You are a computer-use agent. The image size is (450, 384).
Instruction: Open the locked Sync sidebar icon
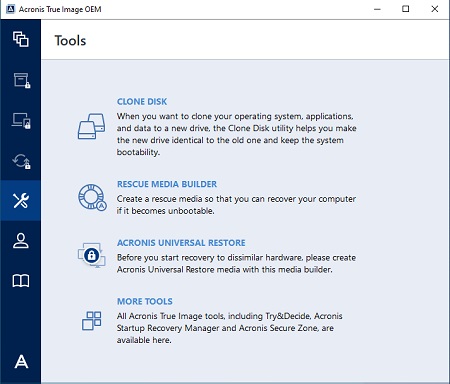click(21, 161)
